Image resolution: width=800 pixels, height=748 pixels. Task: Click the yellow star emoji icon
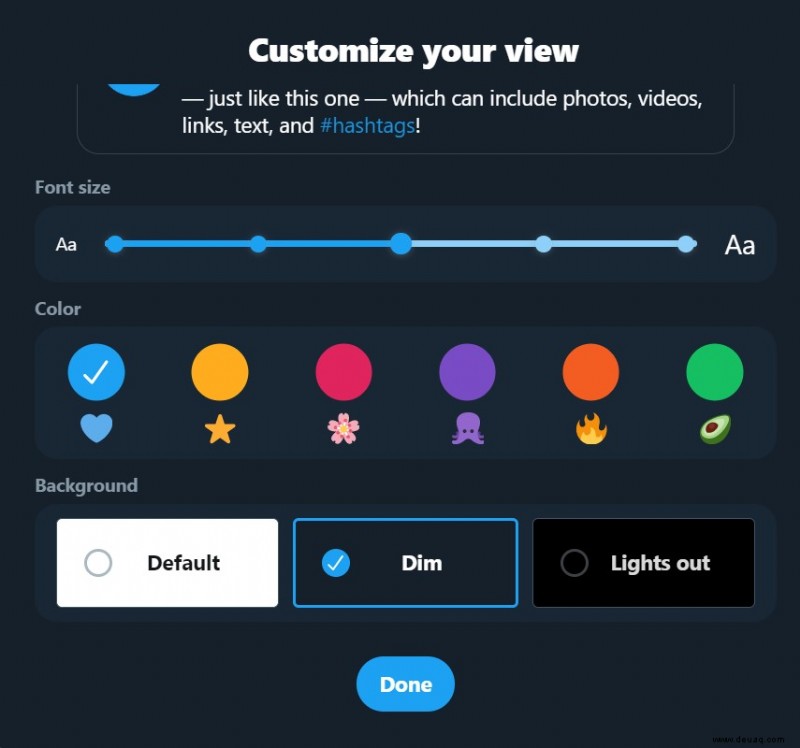pyautogui.click(x=220, y=429)
